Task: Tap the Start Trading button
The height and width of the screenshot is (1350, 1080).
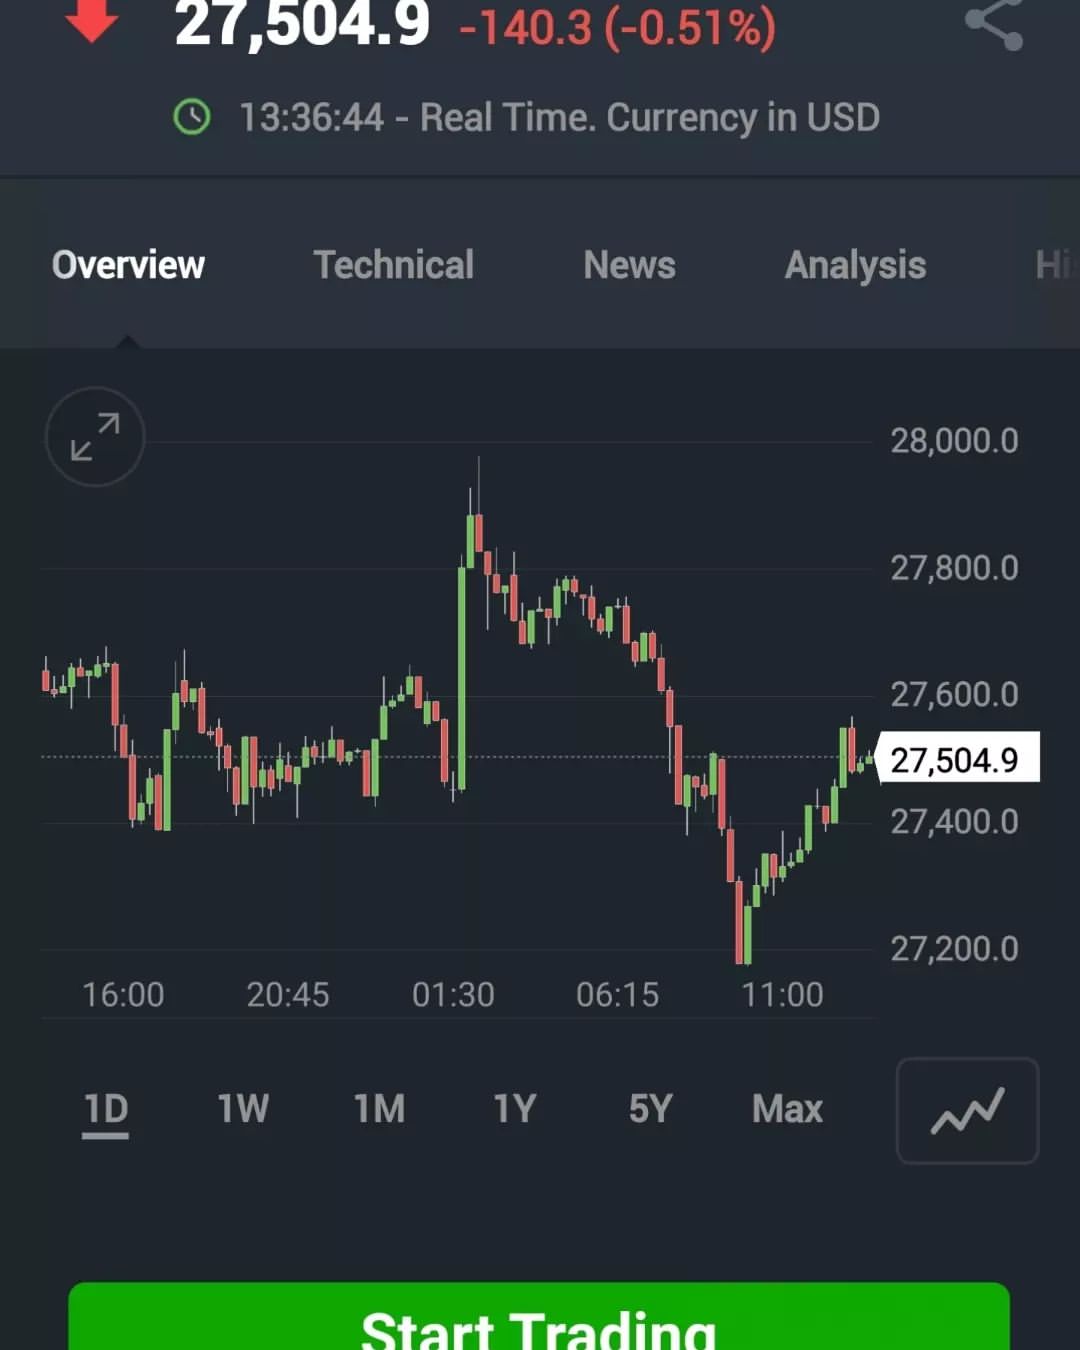Action: [539, 1316]
